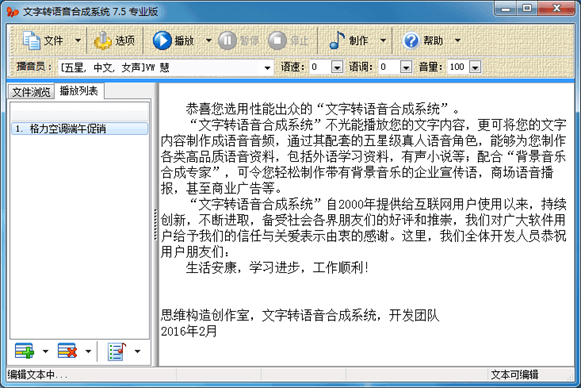Switch to the 播放列表 tab
Viewport: 581px width, 388px height.
[79, 91]
